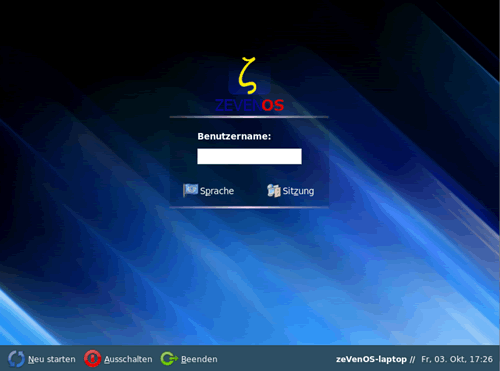Click the blue ZEVEN logo lettering
This screenshot has height=371, width=500.
[238, 105]
